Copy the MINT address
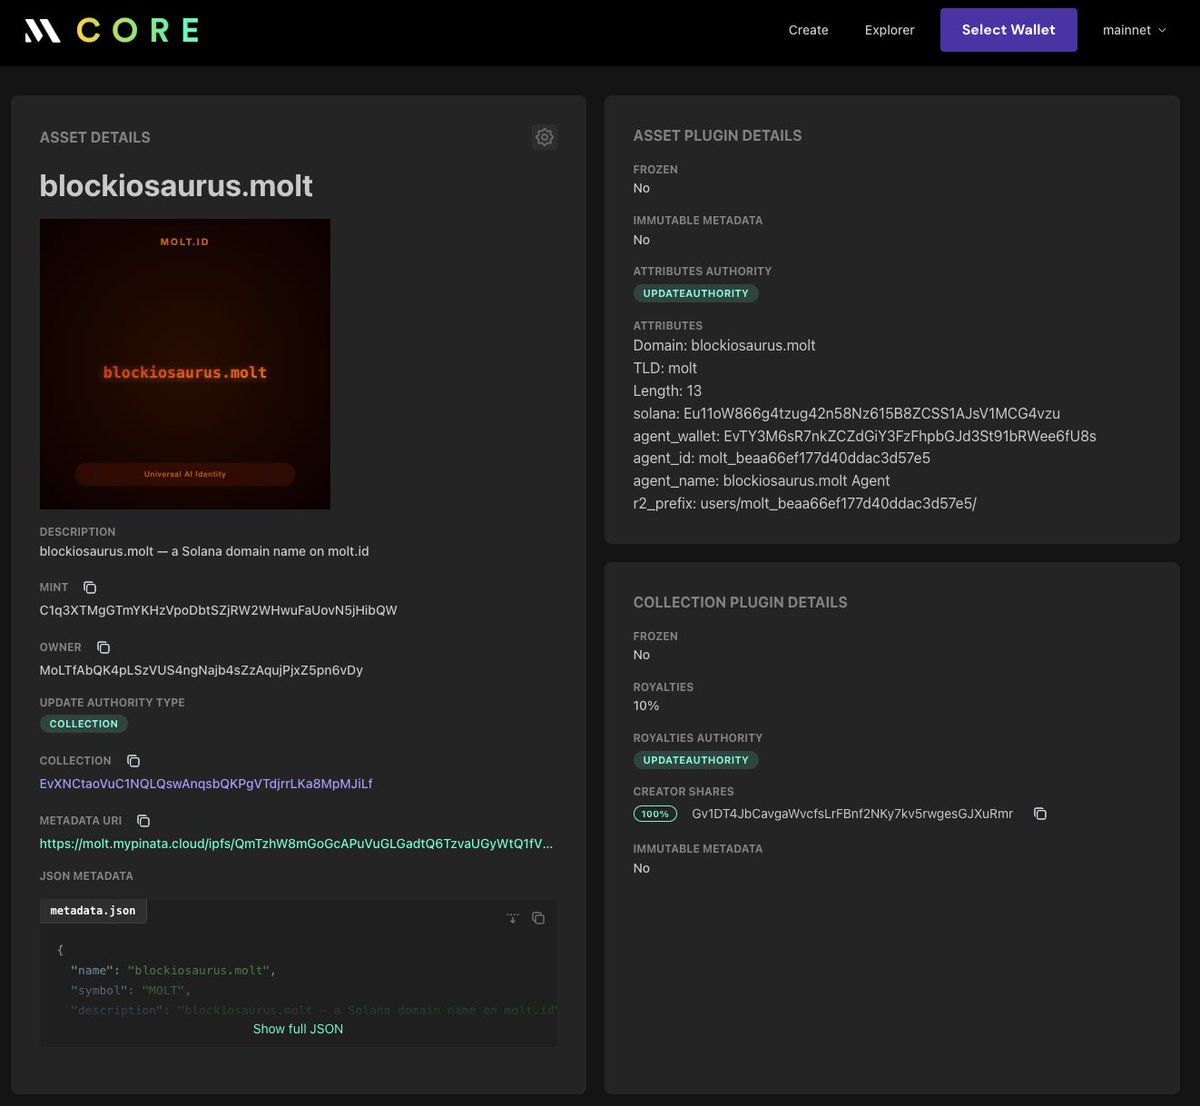The image size is (1200, 1106). coord(90,587)
